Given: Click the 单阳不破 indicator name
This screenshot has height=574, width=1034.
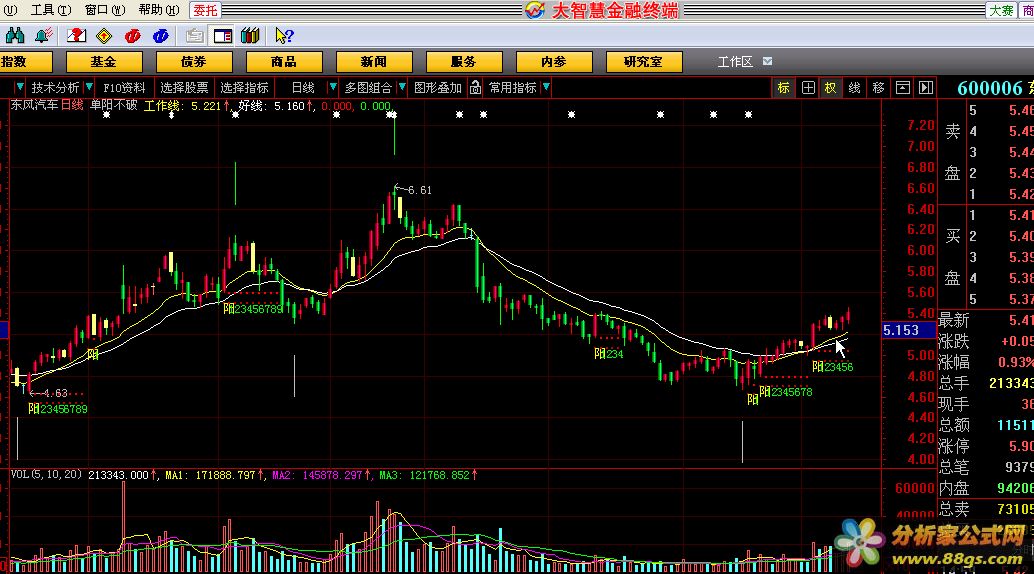Looking at the screenshot, I should point(113,105).
